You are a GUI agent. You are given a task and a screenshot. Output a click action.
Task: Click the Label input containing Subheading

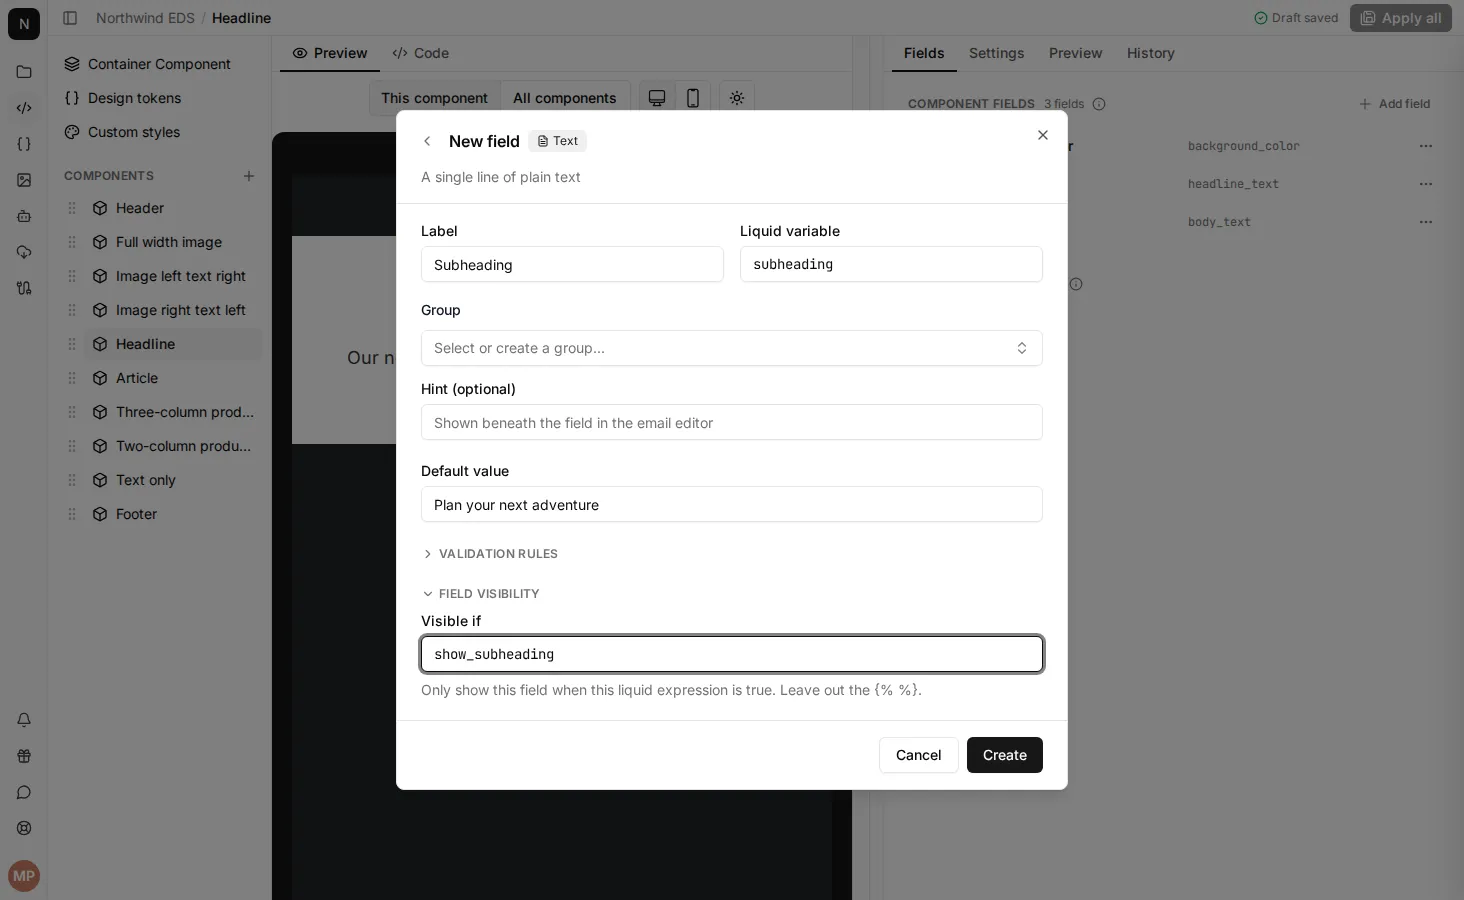coord(572,264)
